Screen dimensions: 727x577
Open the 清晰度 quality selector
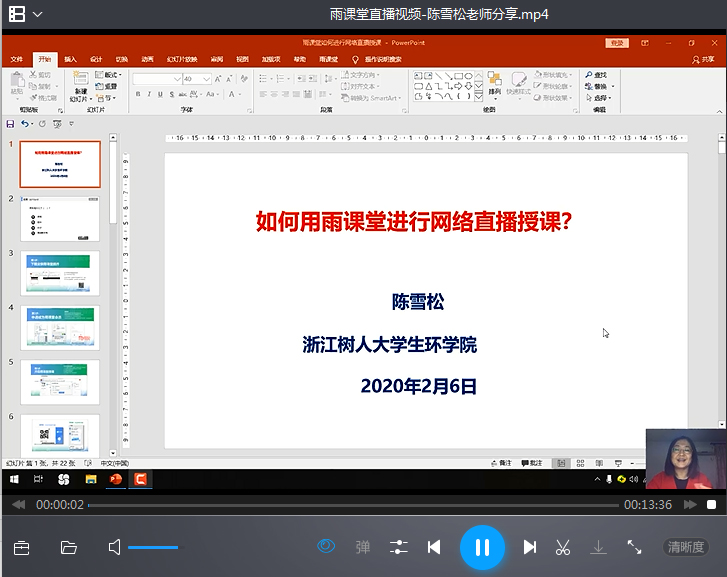[686, 547]
